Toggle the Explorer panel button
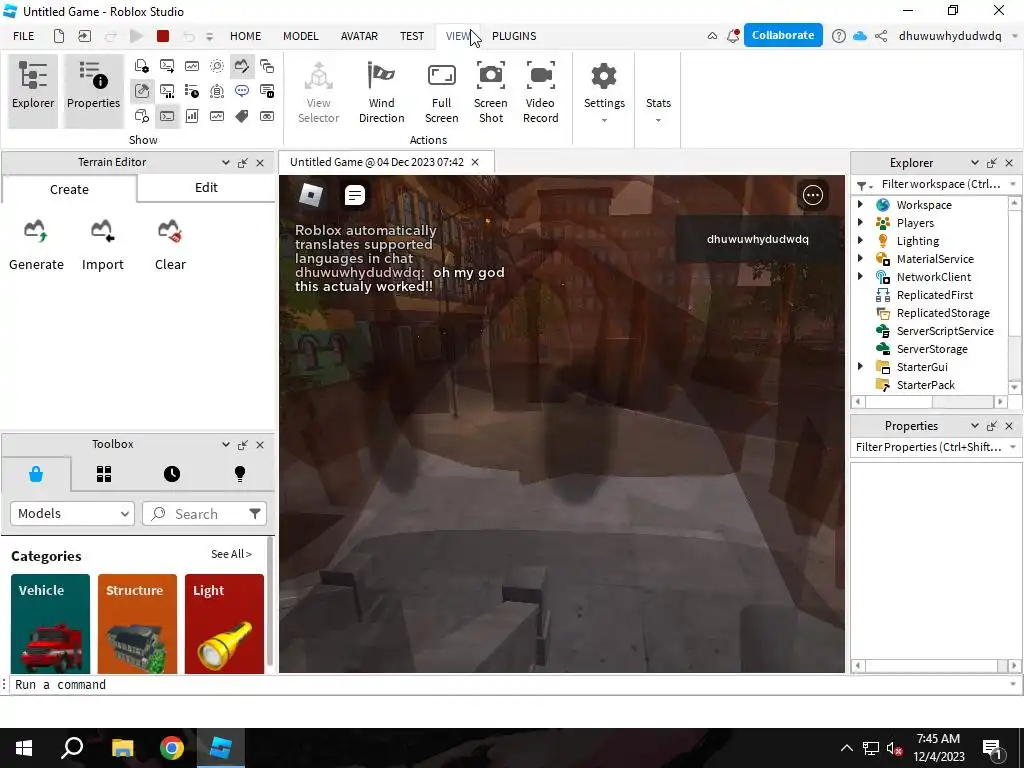The width and height of the screenshot is (1024, 768). coord(33,91)
